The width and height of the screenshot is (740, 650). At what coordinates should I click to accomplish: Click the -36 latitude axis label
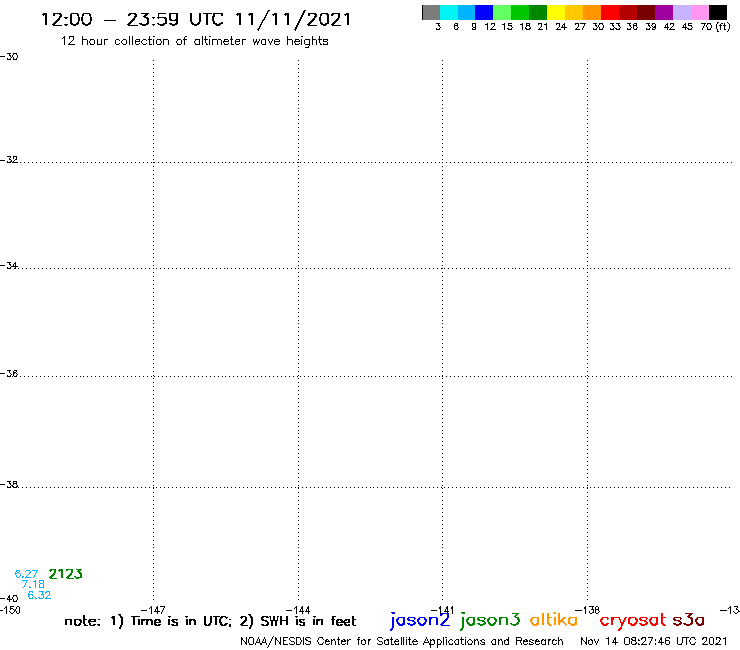(9, 373)
